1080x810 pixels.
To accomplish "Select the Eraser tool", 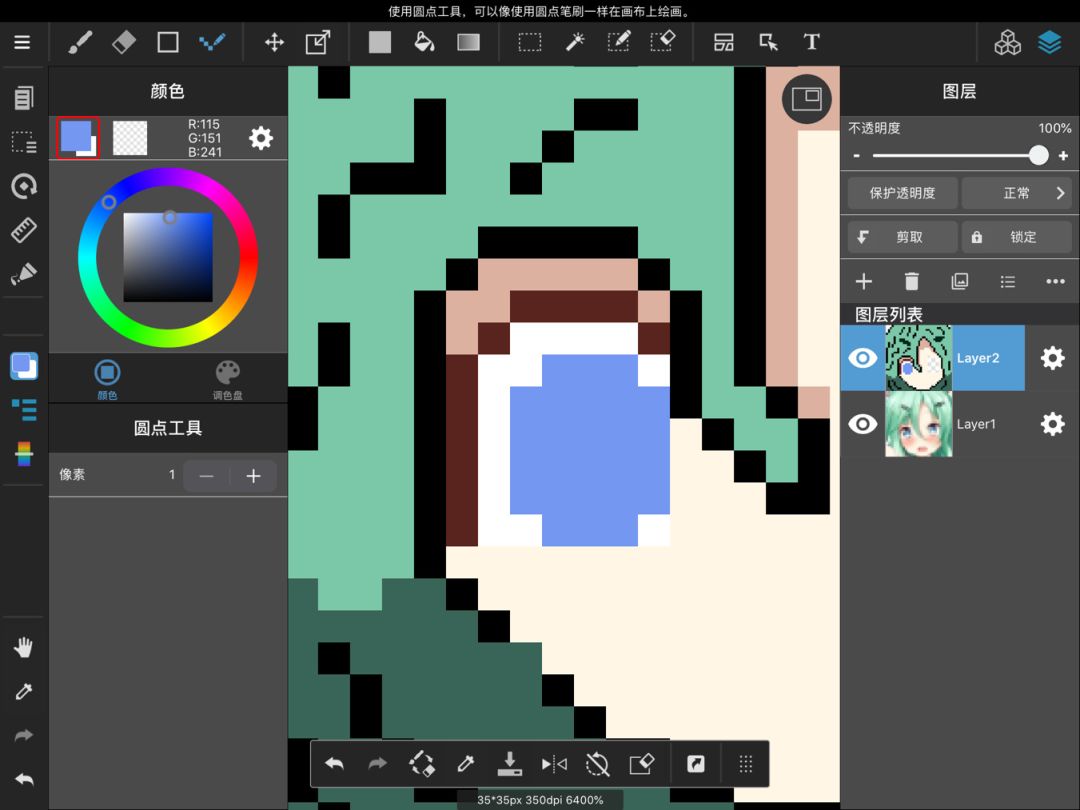I will [x=124, y=42].
